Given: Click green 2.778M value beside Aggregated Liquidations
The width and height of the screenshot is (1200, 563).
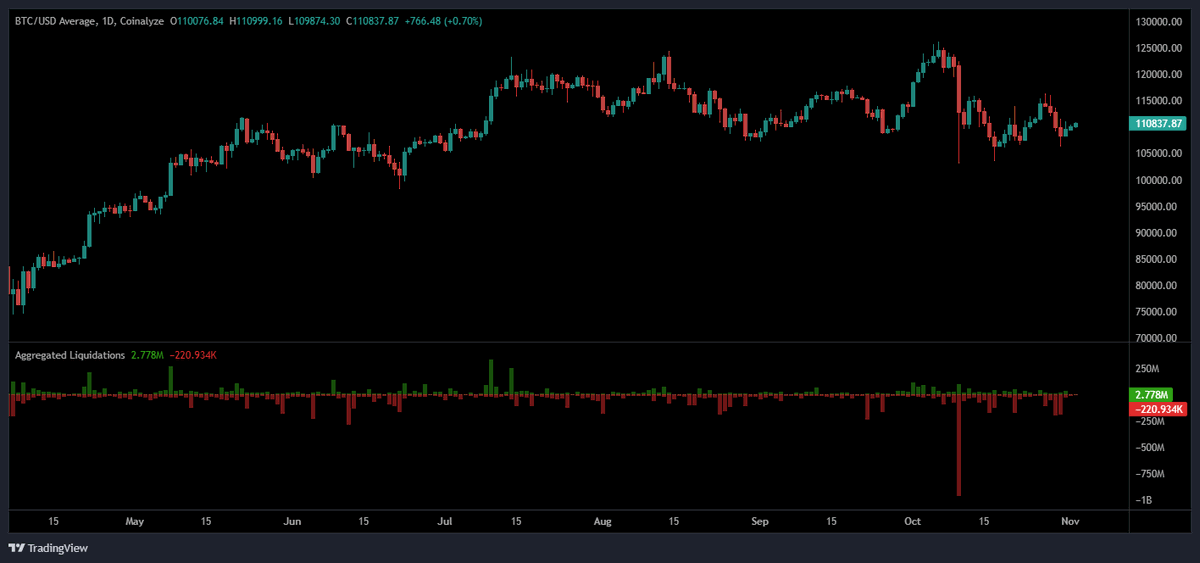Looking at the screenshot, I should pos(147,355).
